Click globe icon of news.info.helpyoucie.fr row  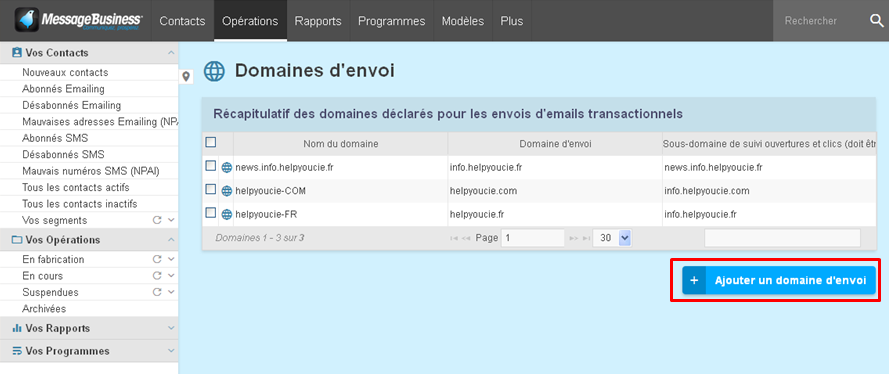click(x=227, y=167)
